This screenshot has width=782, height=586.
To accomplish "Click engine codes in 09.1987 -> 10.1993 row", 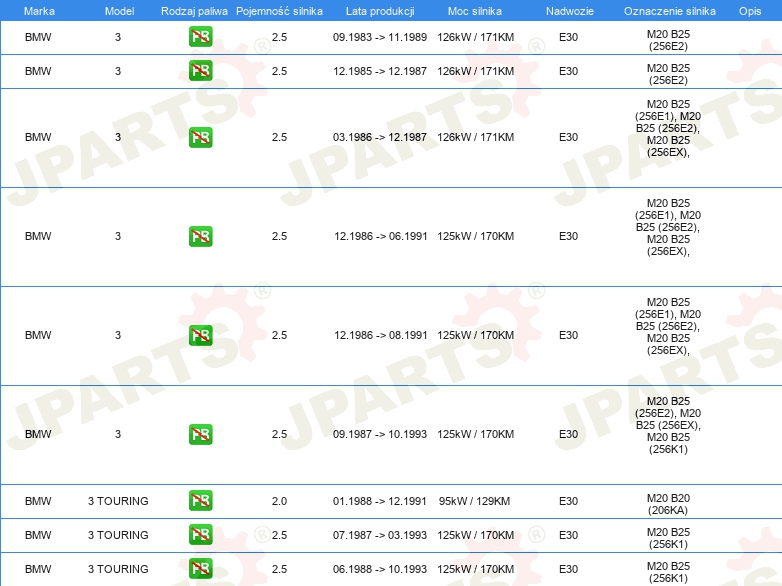I will pyautogui.click(x=668, y=425).
